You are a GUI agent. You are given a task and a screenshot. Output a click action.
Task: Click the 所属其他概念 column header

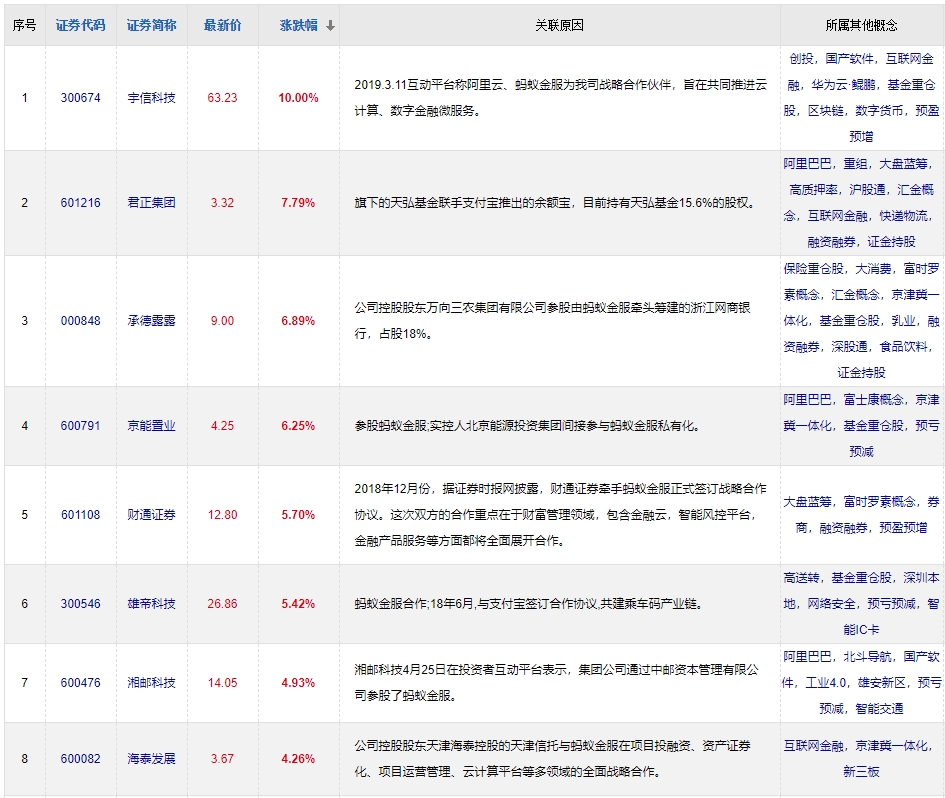click(x=861, y=25)
